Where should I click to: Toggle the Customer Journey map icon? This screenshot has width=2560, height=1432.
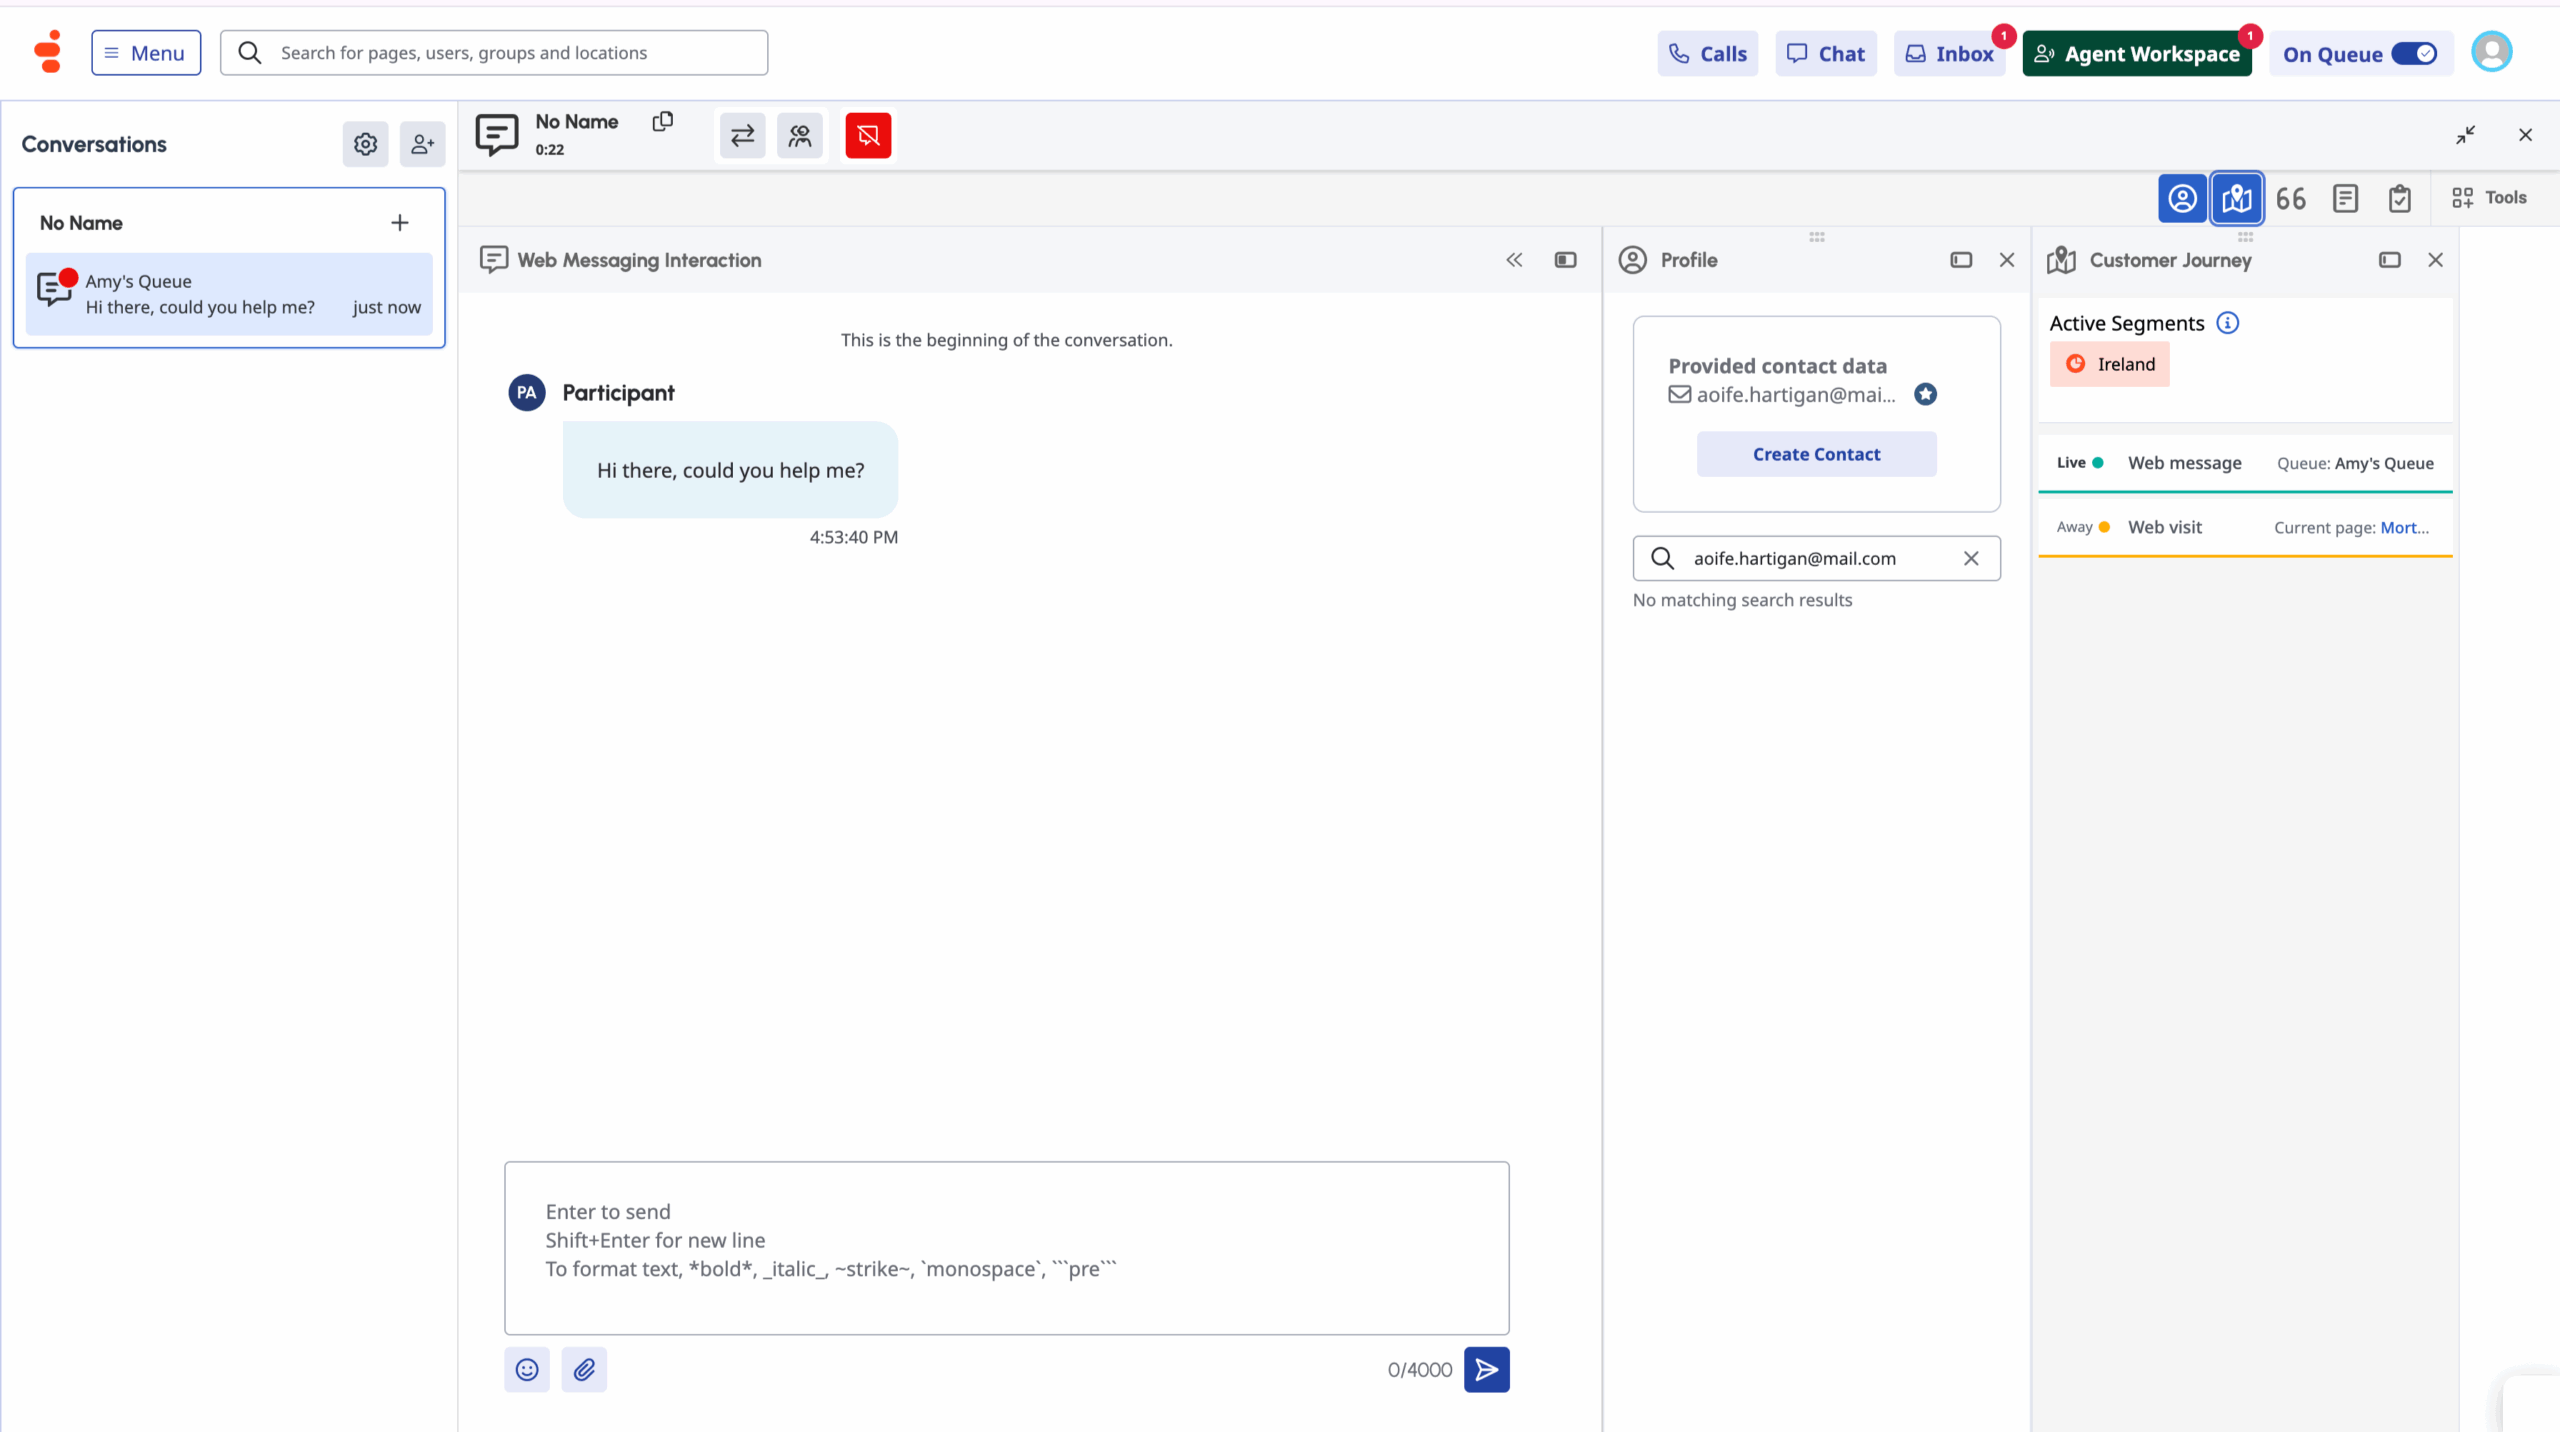2236,198
